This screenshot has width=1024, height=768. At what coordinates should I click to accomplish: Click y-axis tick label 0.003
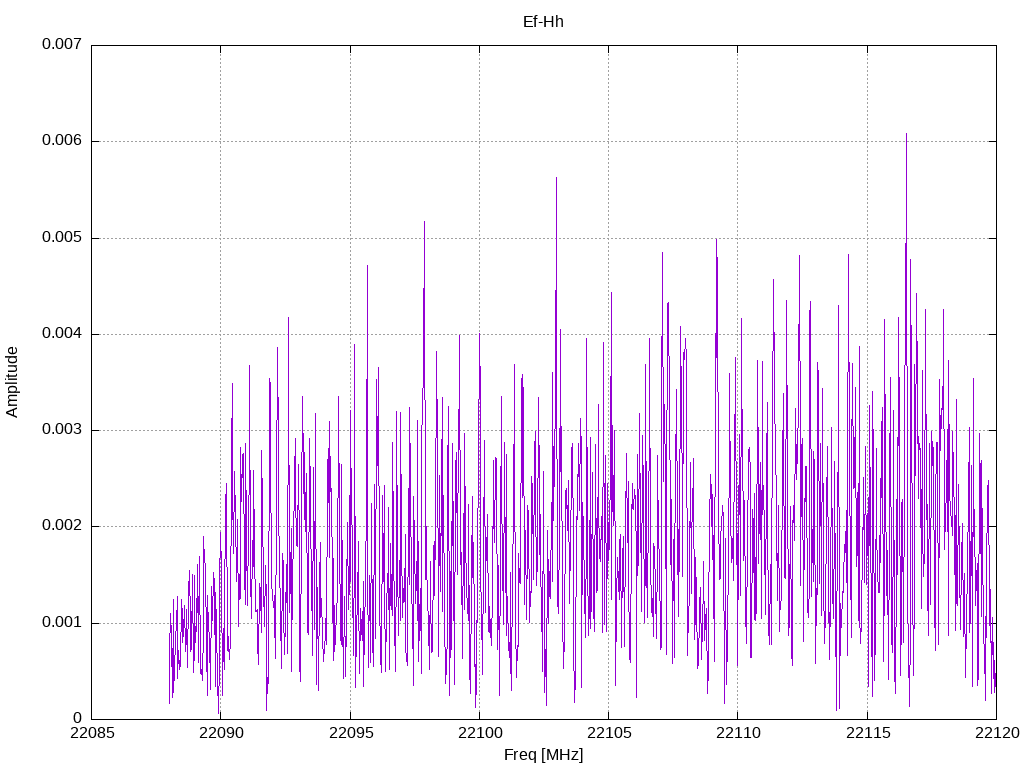62,430
